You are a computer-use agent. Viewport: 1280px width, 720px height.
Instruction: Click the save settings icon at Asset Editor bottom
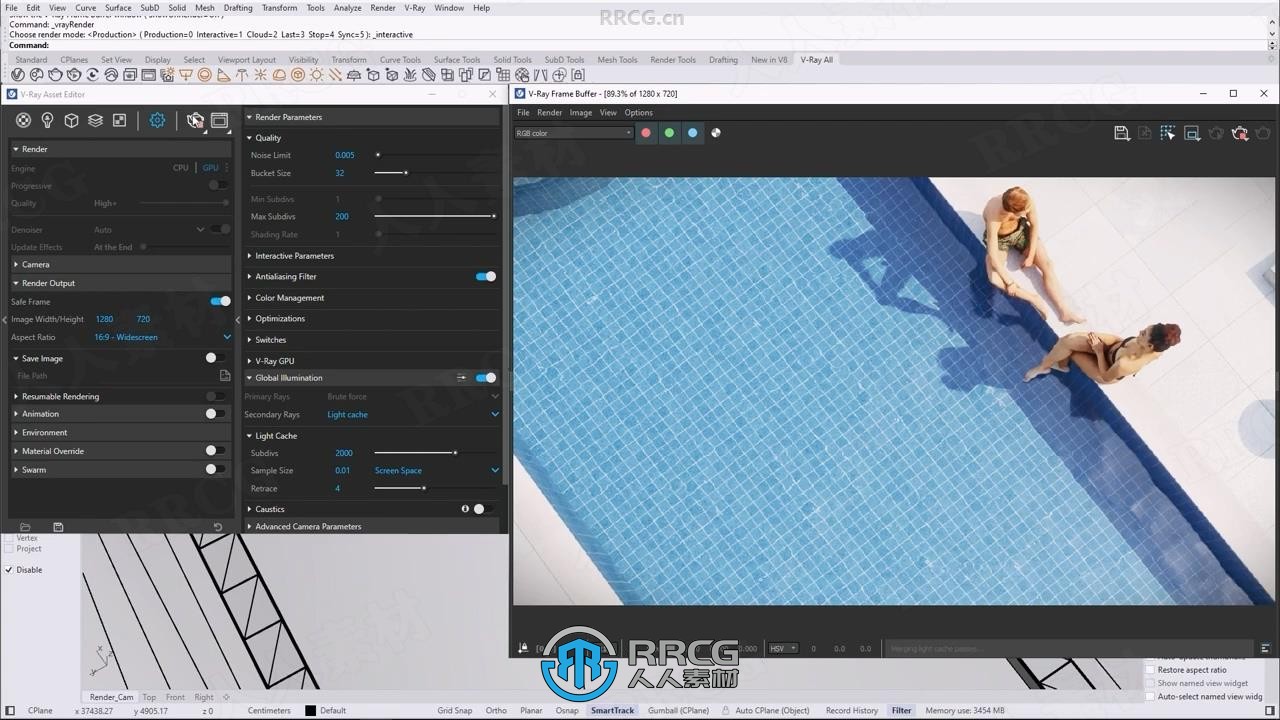click(58, 527)
